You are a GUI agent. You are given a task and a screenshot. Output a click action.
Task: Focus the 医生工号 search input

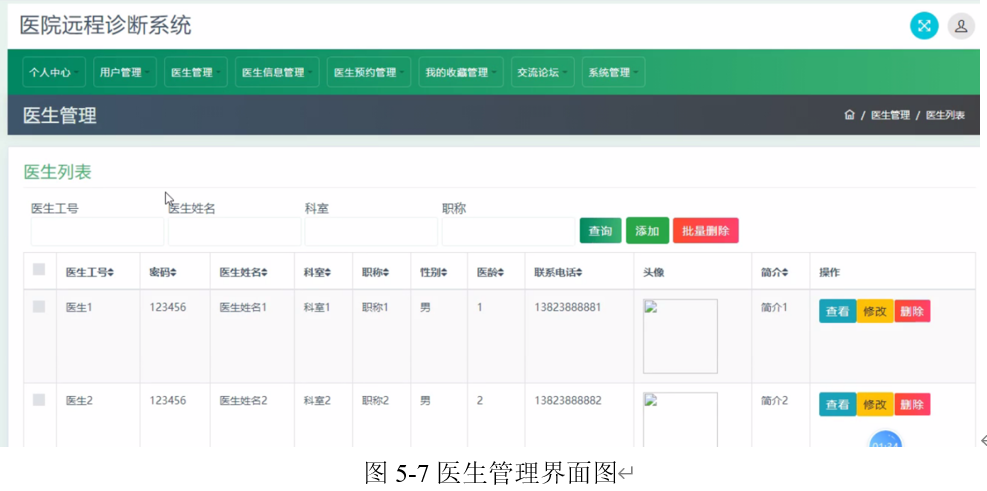coord(98,232)
